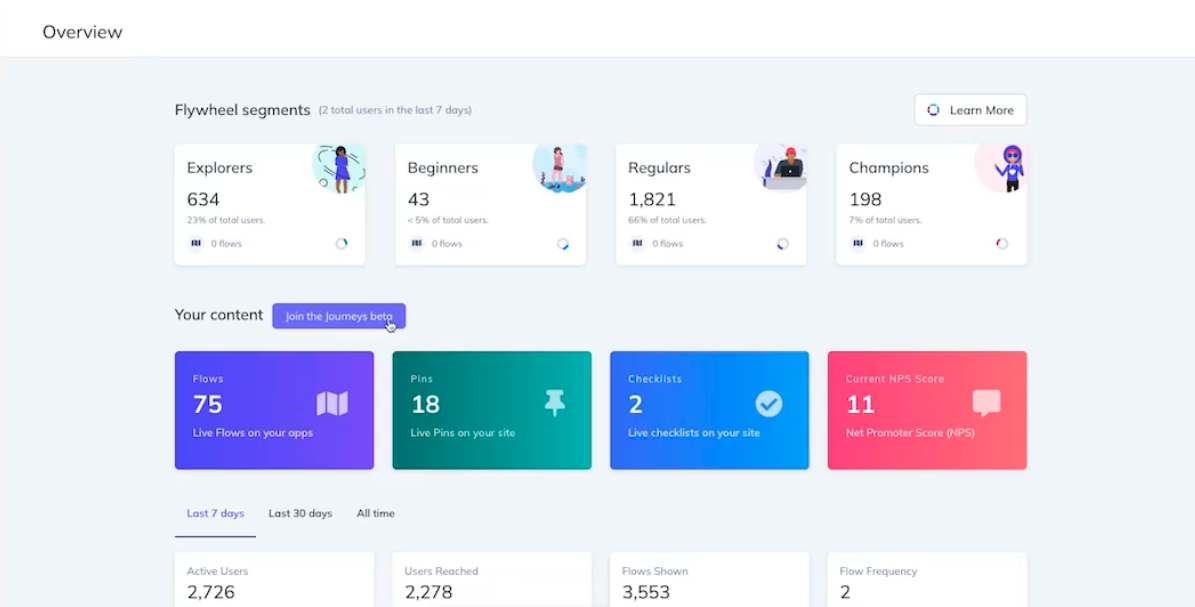
Task: Select the All time filter tab
Action: click(375, 513)
